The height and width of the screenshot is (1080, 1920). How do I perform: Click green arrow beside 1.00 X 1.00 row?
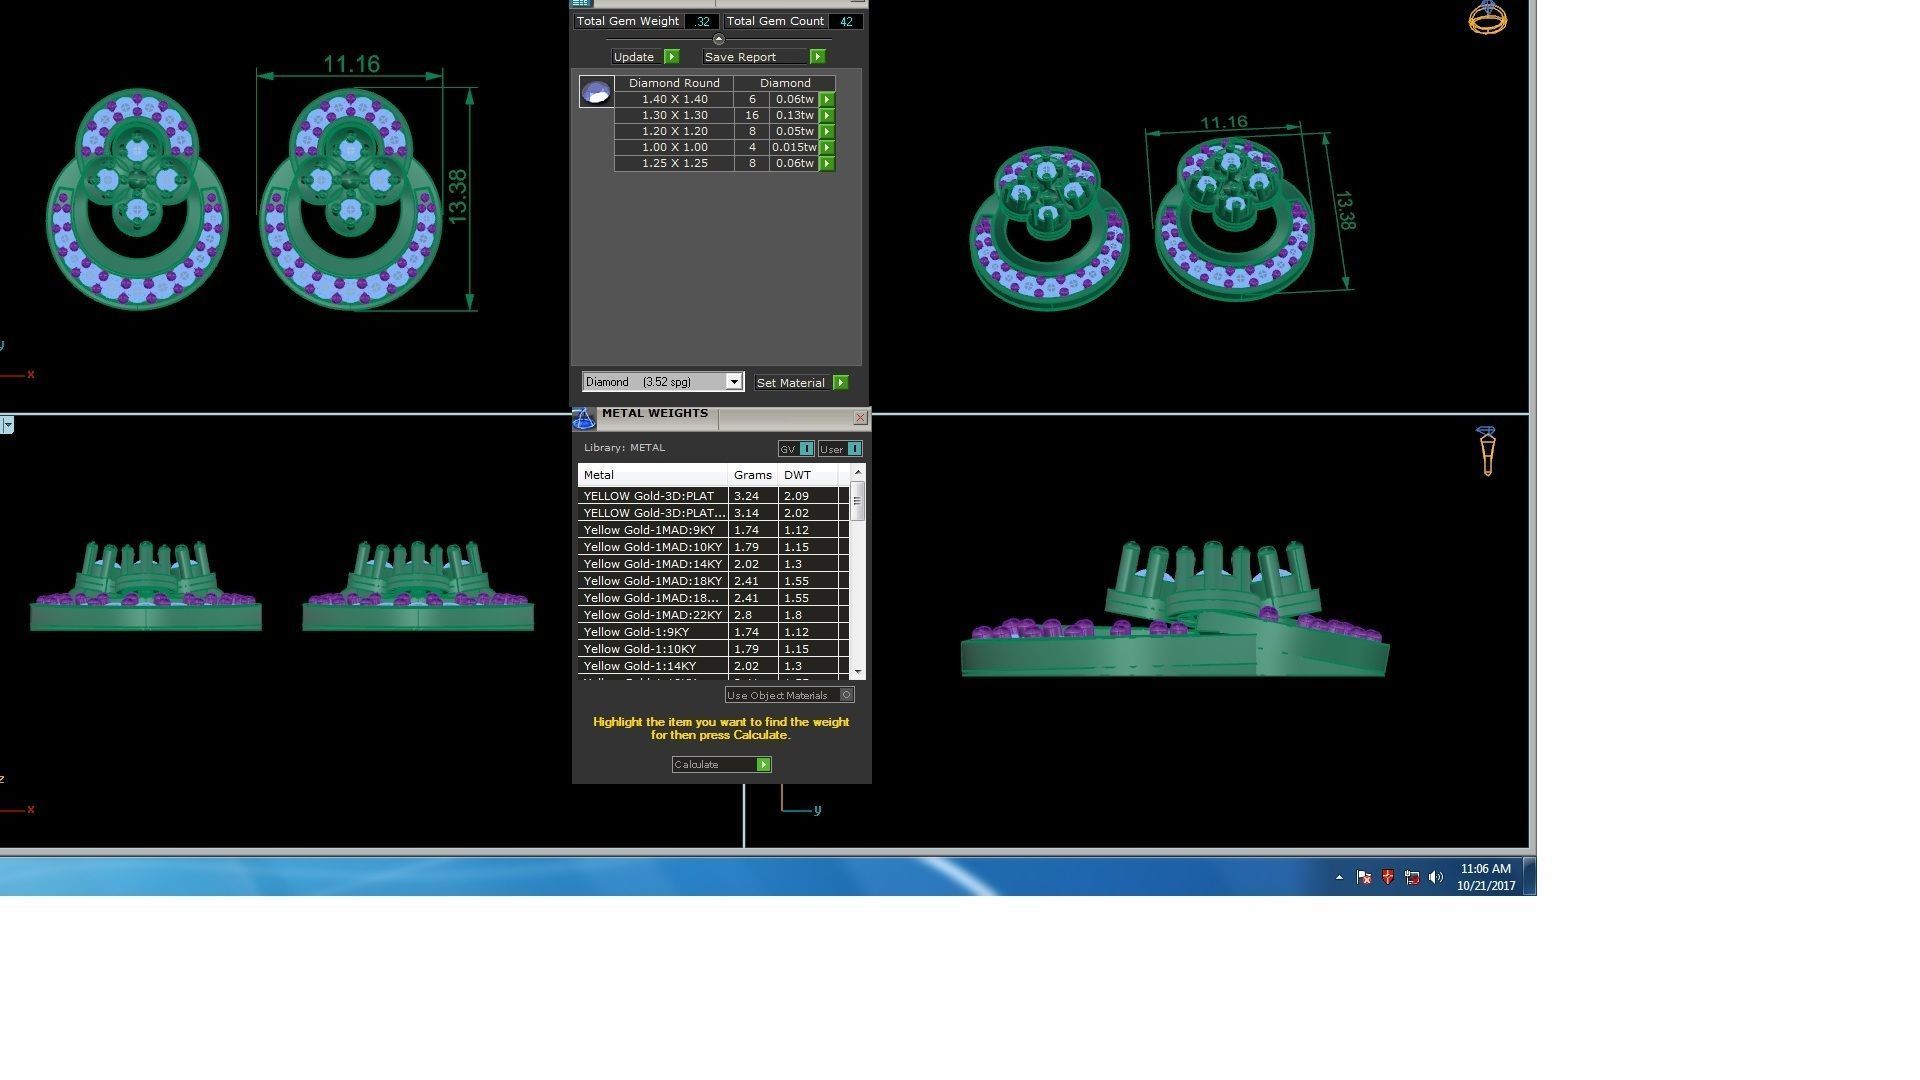point(827,148)
